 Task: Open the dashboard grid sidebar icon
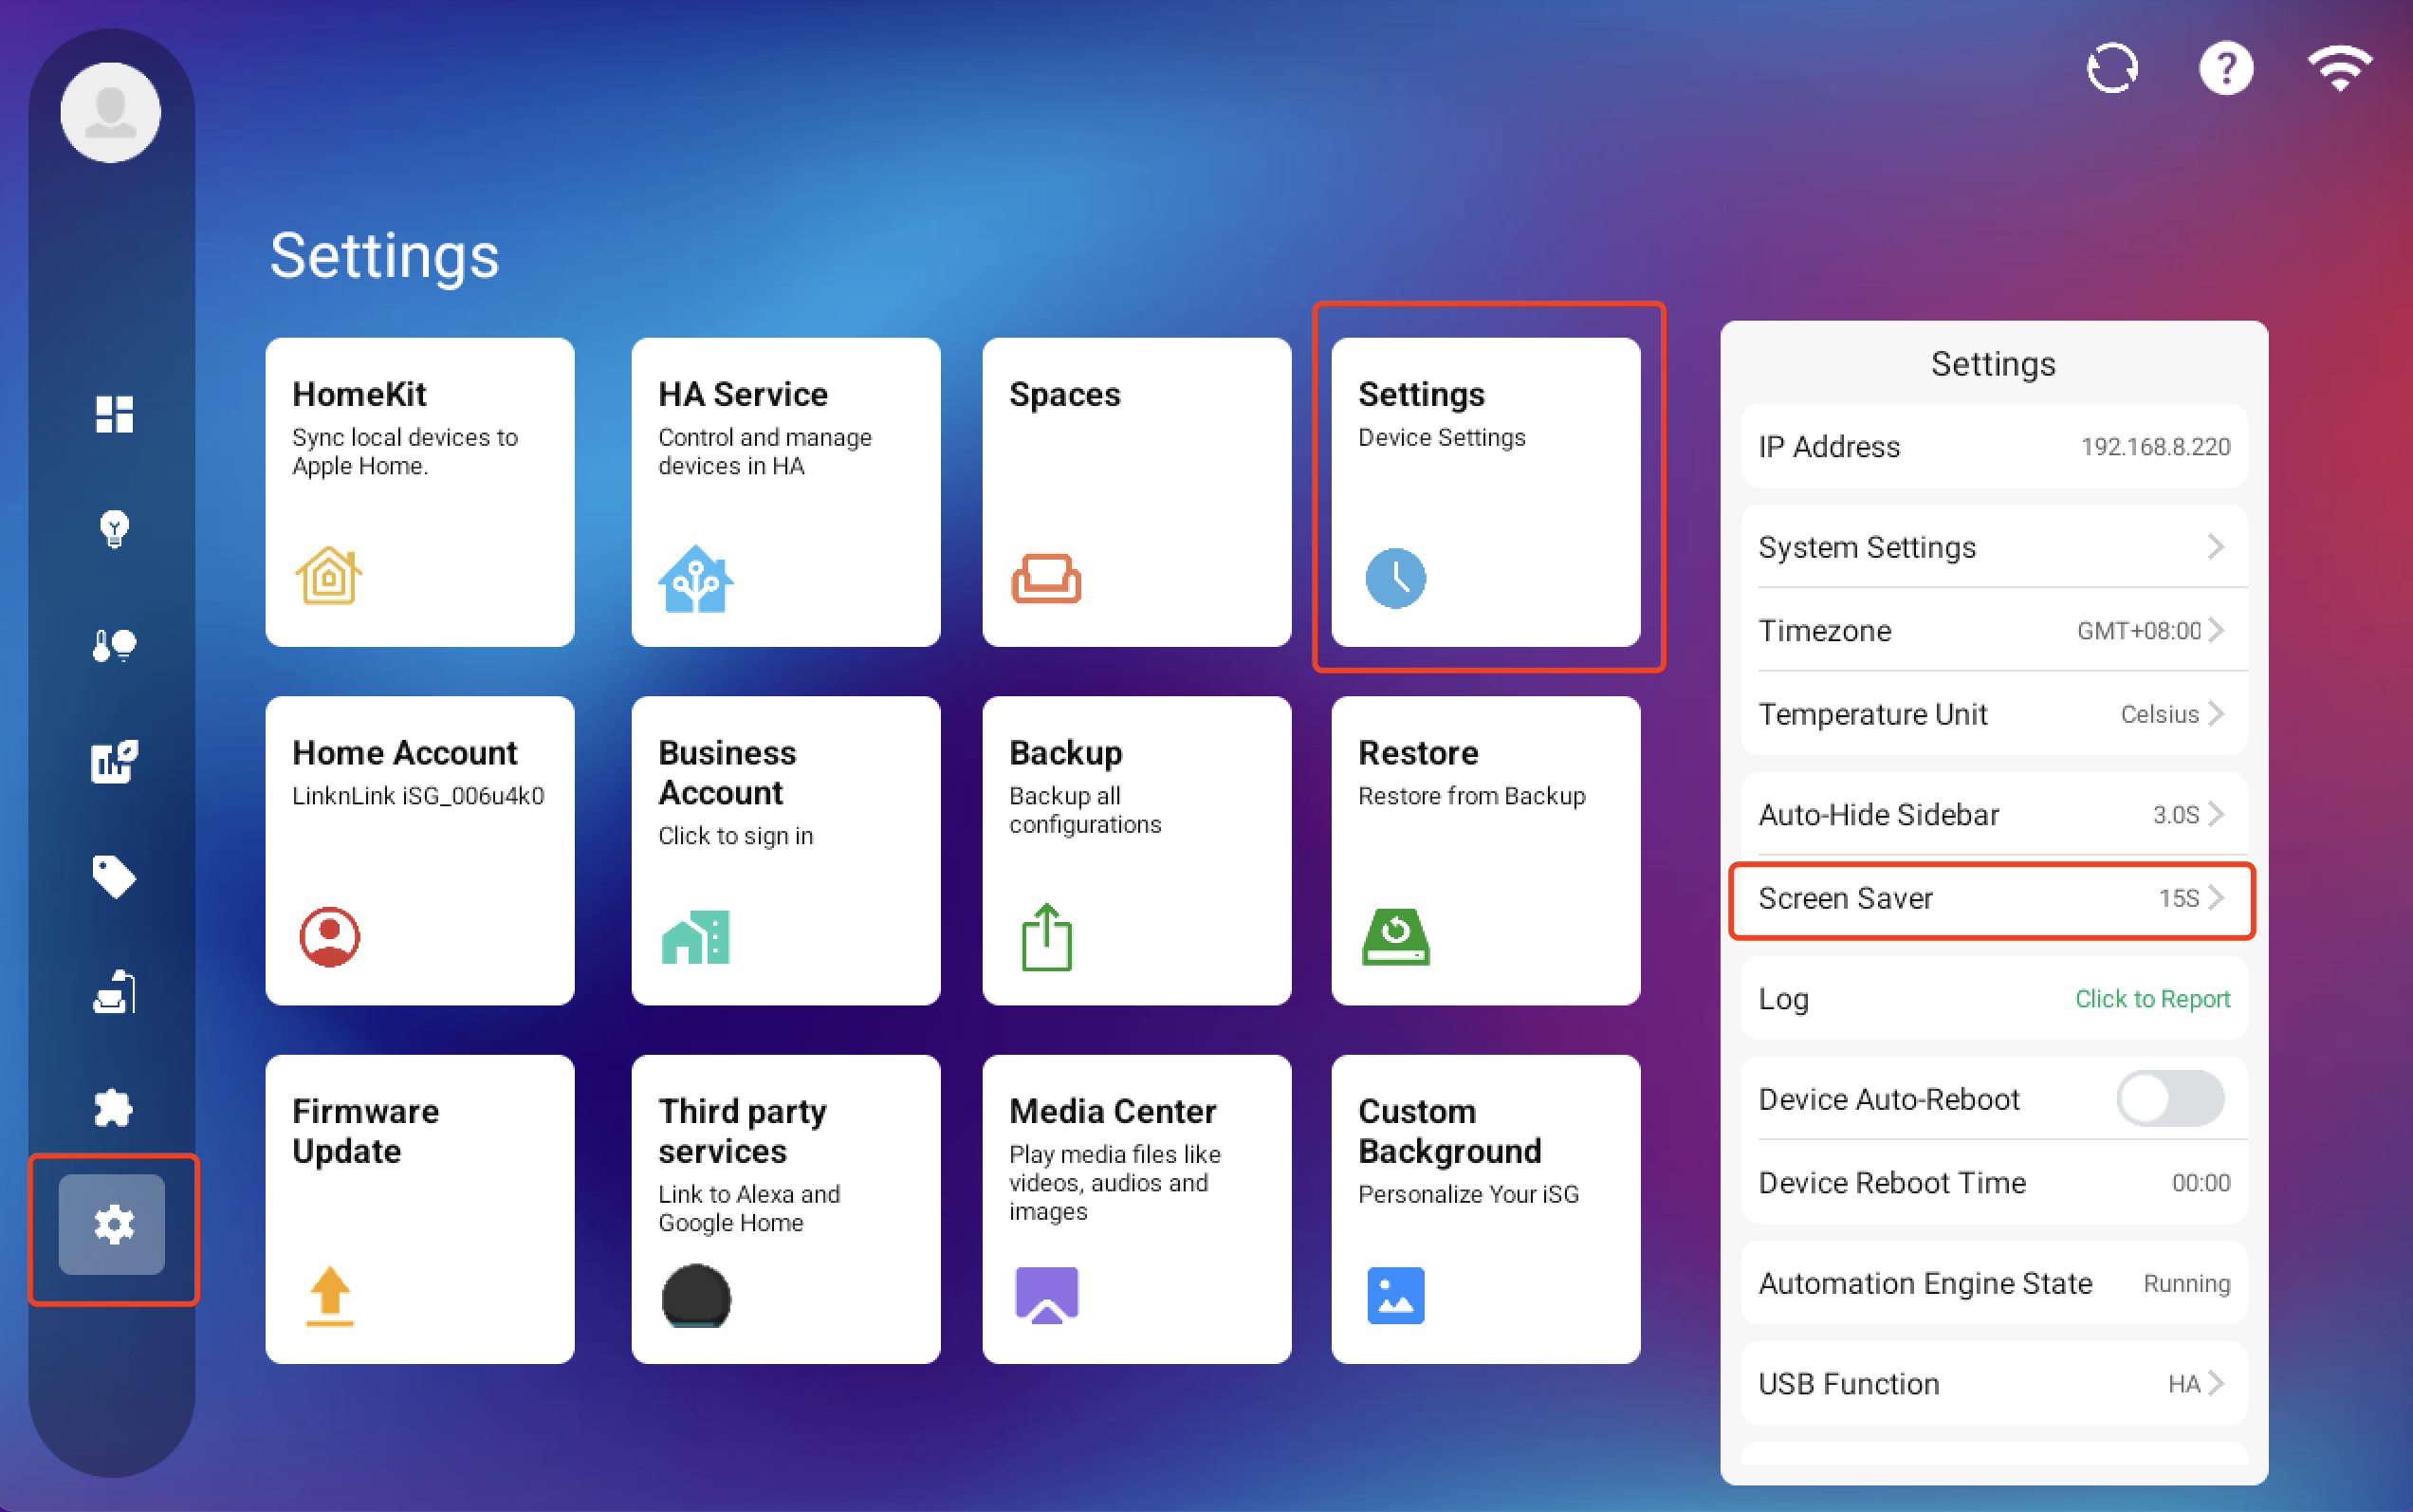[x=114, y=414]
